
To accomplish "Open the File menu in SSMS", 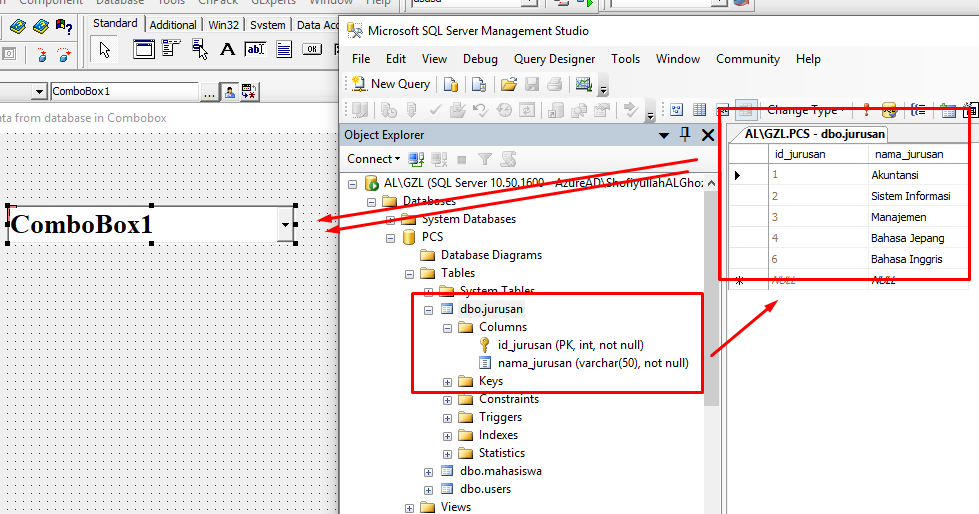I will [x=361, y=59].
